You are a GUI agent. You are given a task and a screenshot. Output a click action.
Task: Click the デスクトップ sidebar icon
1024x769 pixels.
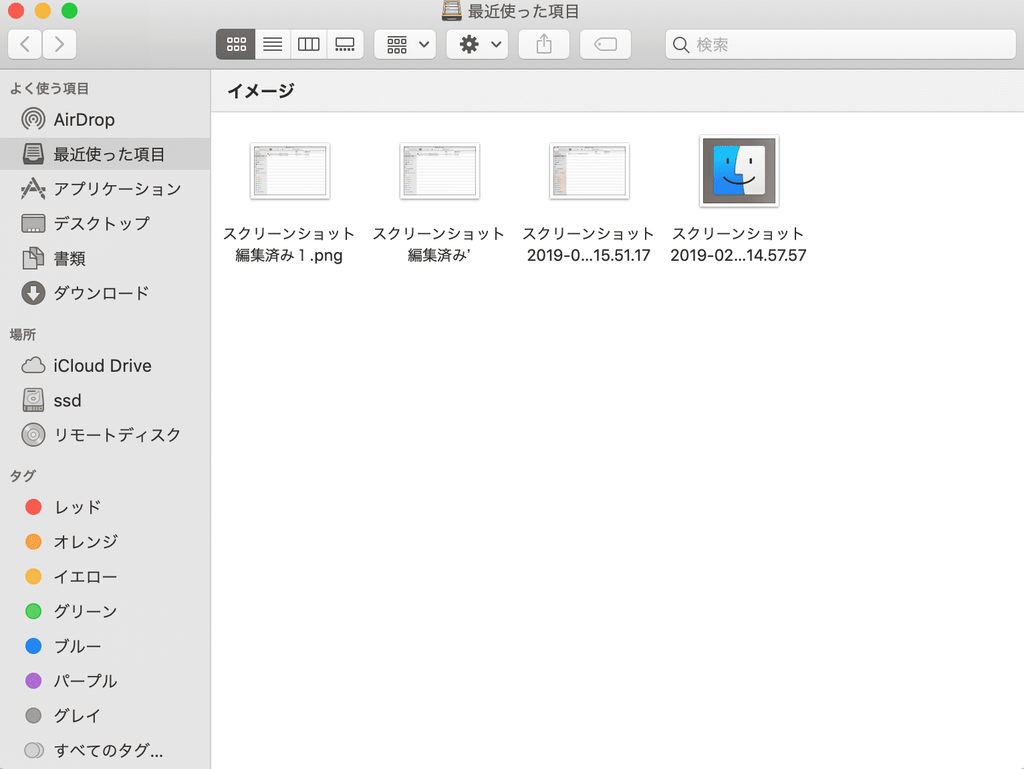[33, 223]
